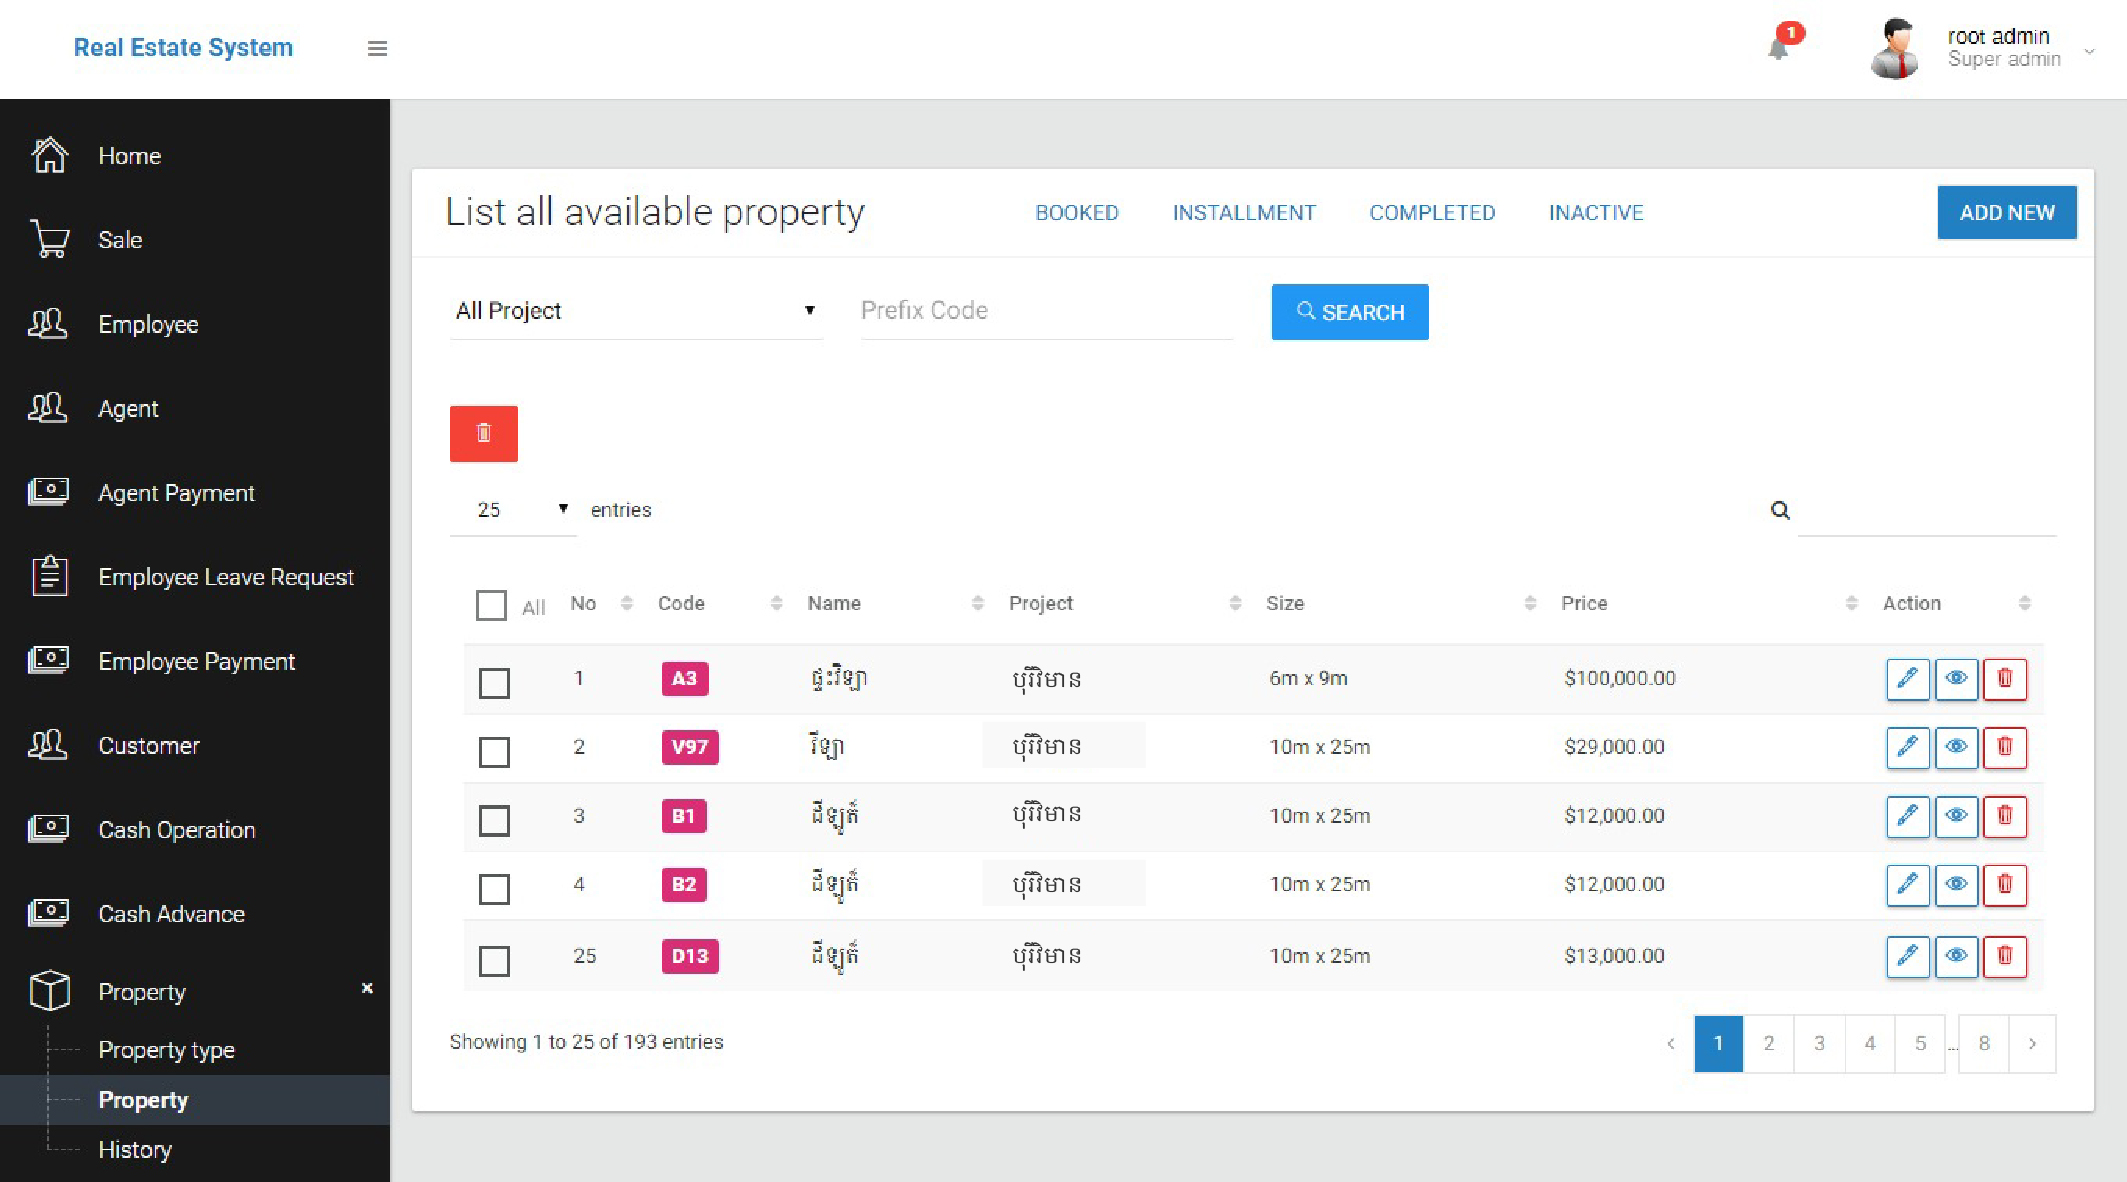Expand the Property sidebar menu item

pos(141,993)
